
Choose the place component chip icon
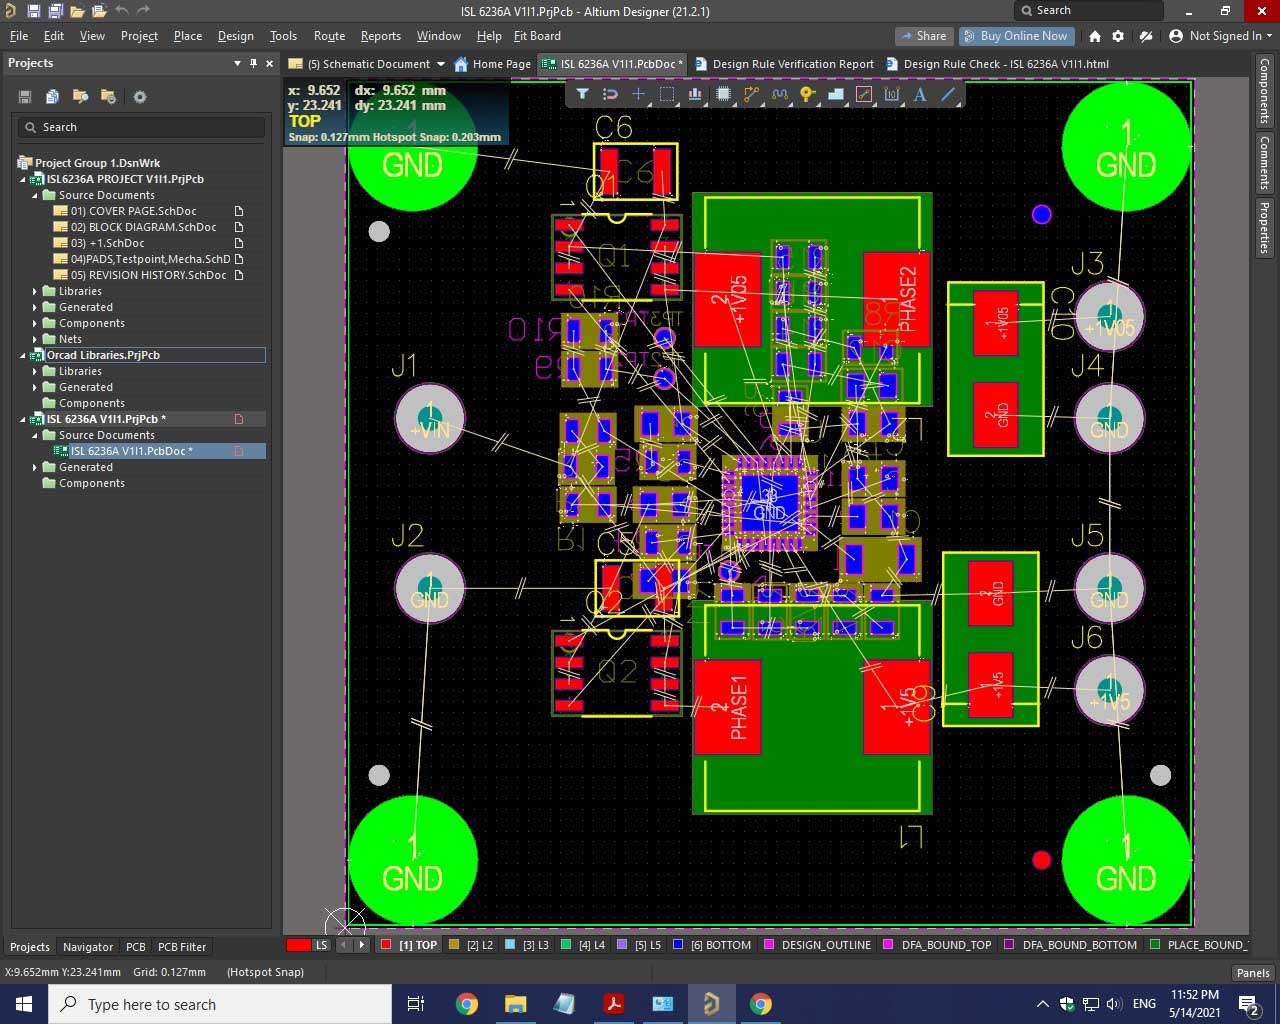pos(723,94)
